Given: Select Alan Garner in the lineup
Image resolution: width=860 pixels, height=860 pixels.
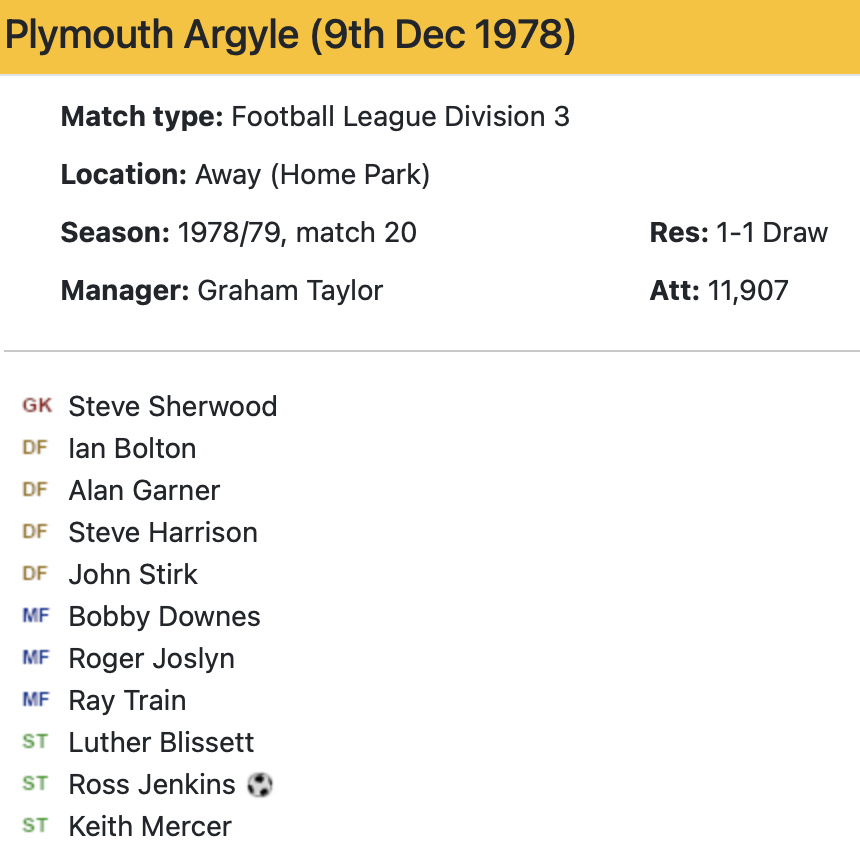Looking at the screenshot, I should 144,491.
